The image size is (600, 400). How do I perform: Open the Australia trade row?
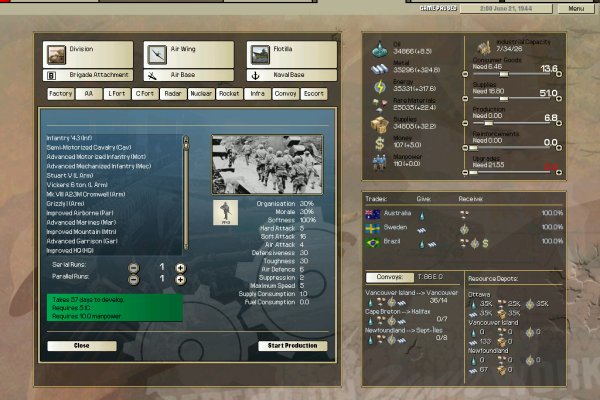[x=464, y=214]
